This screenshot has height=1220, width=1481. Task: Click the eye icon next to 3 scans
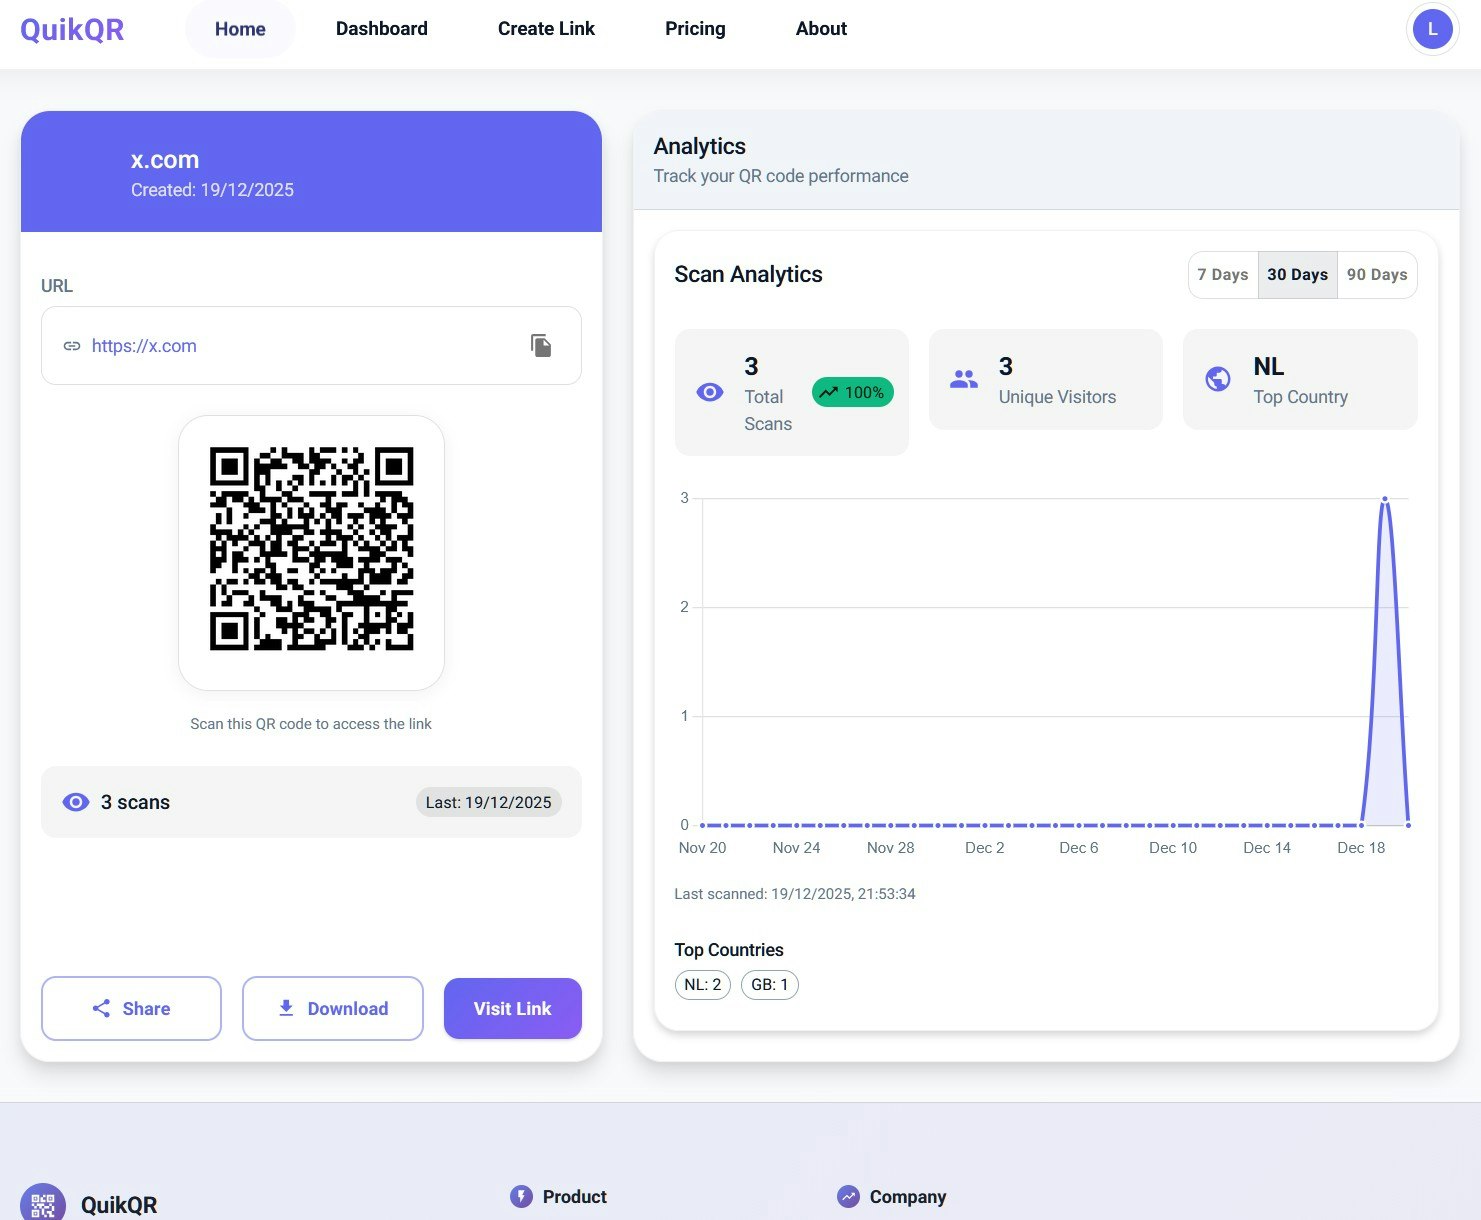(x=76, y=801)
